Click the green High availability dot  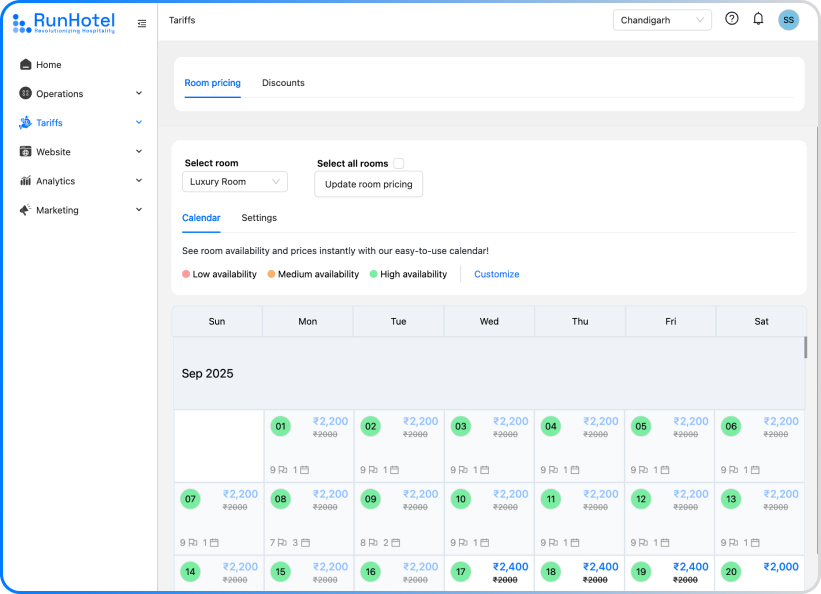373,274
